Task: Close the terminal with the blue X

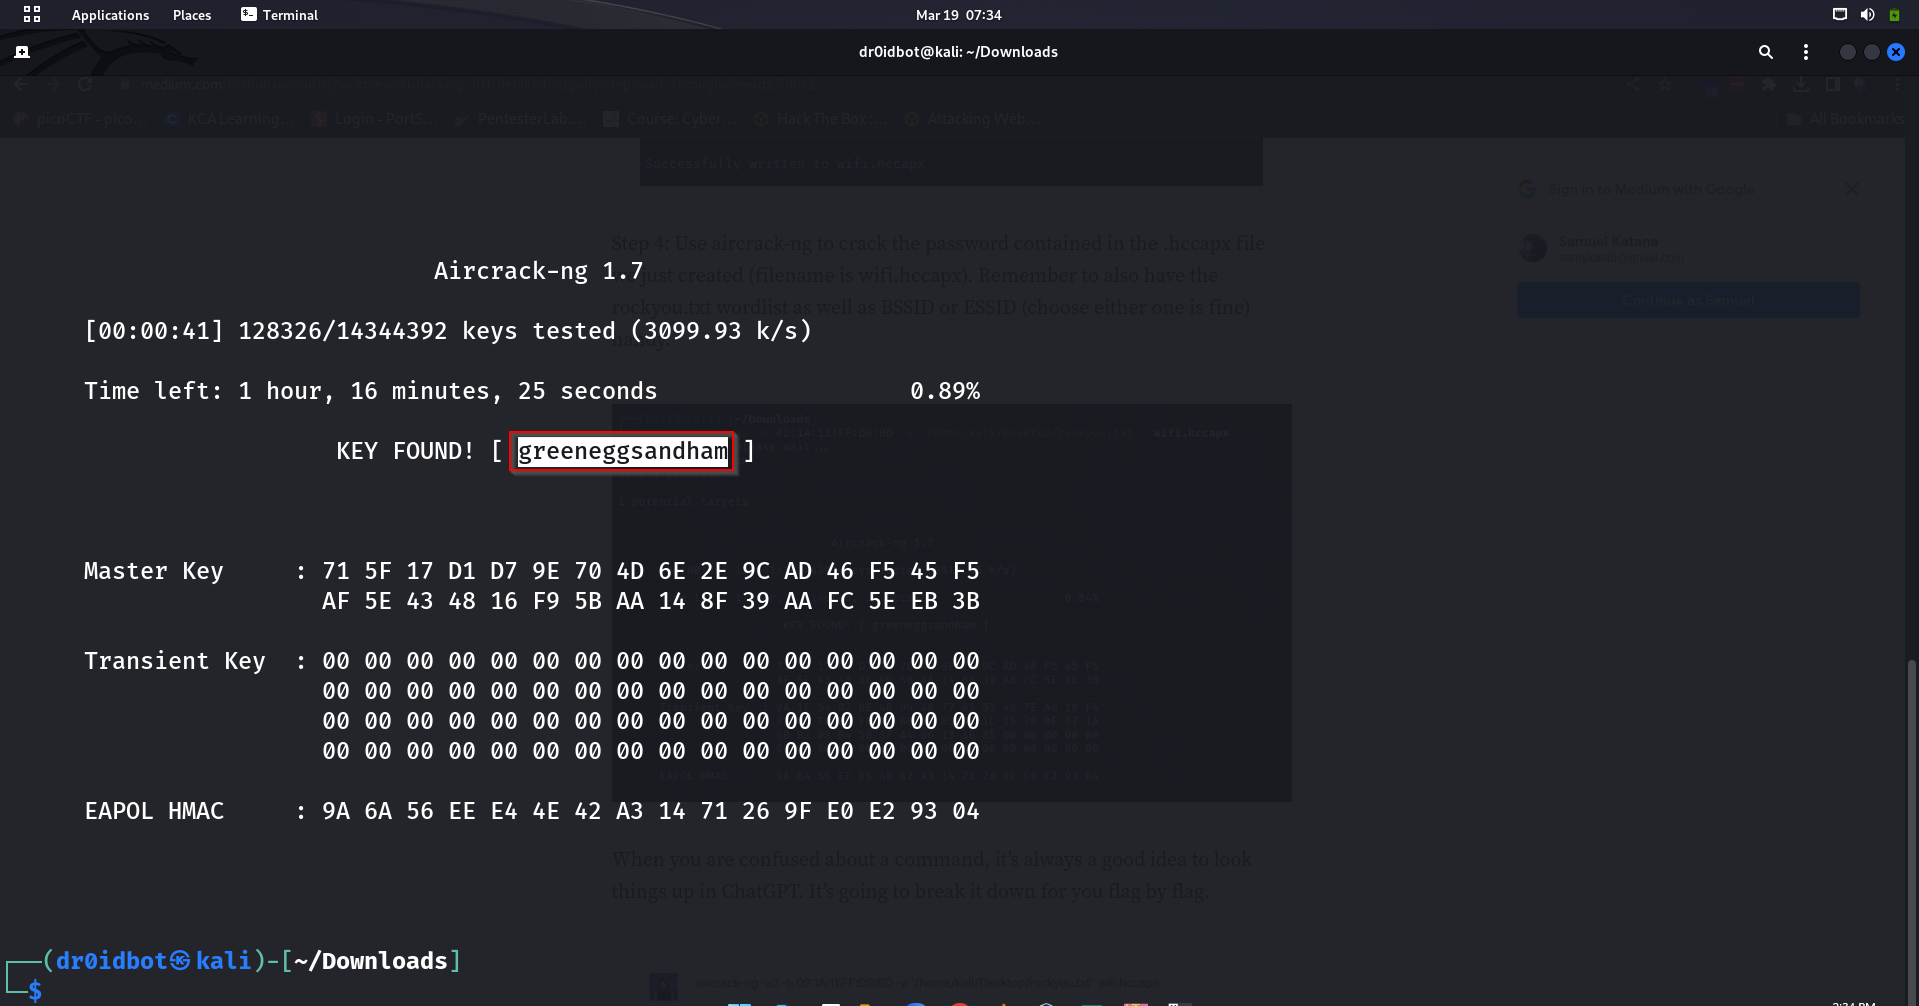Action: point(1896,52)
